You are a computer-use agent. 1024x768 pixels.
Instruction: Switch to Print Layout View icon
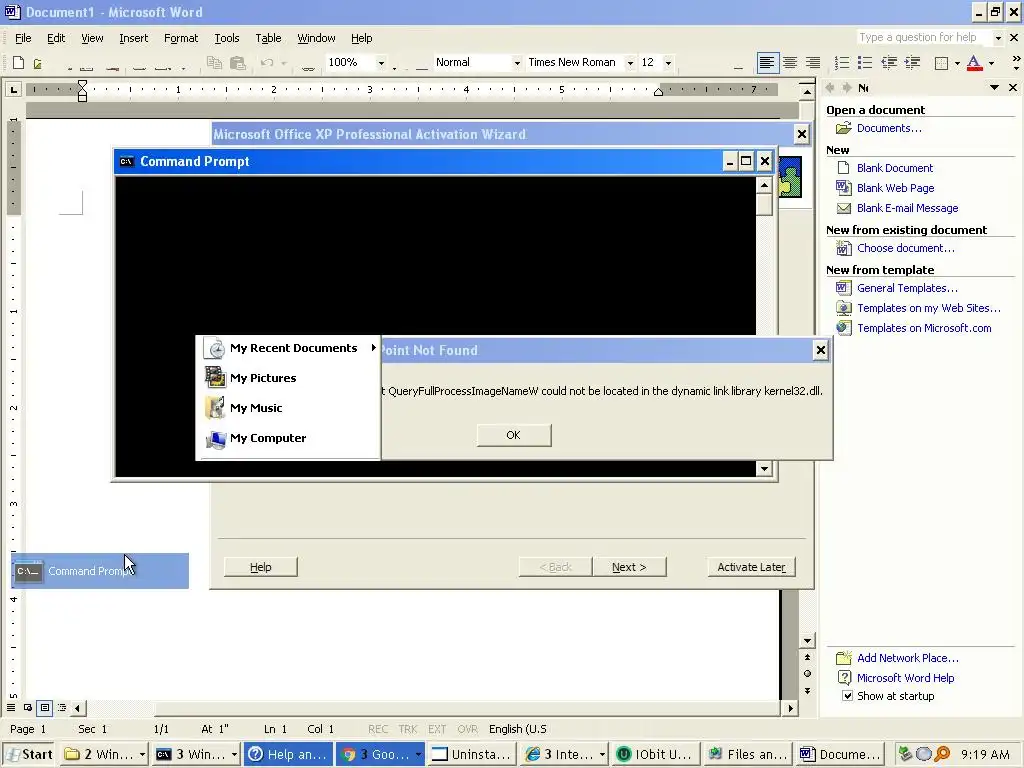click(x=44, y=707)
